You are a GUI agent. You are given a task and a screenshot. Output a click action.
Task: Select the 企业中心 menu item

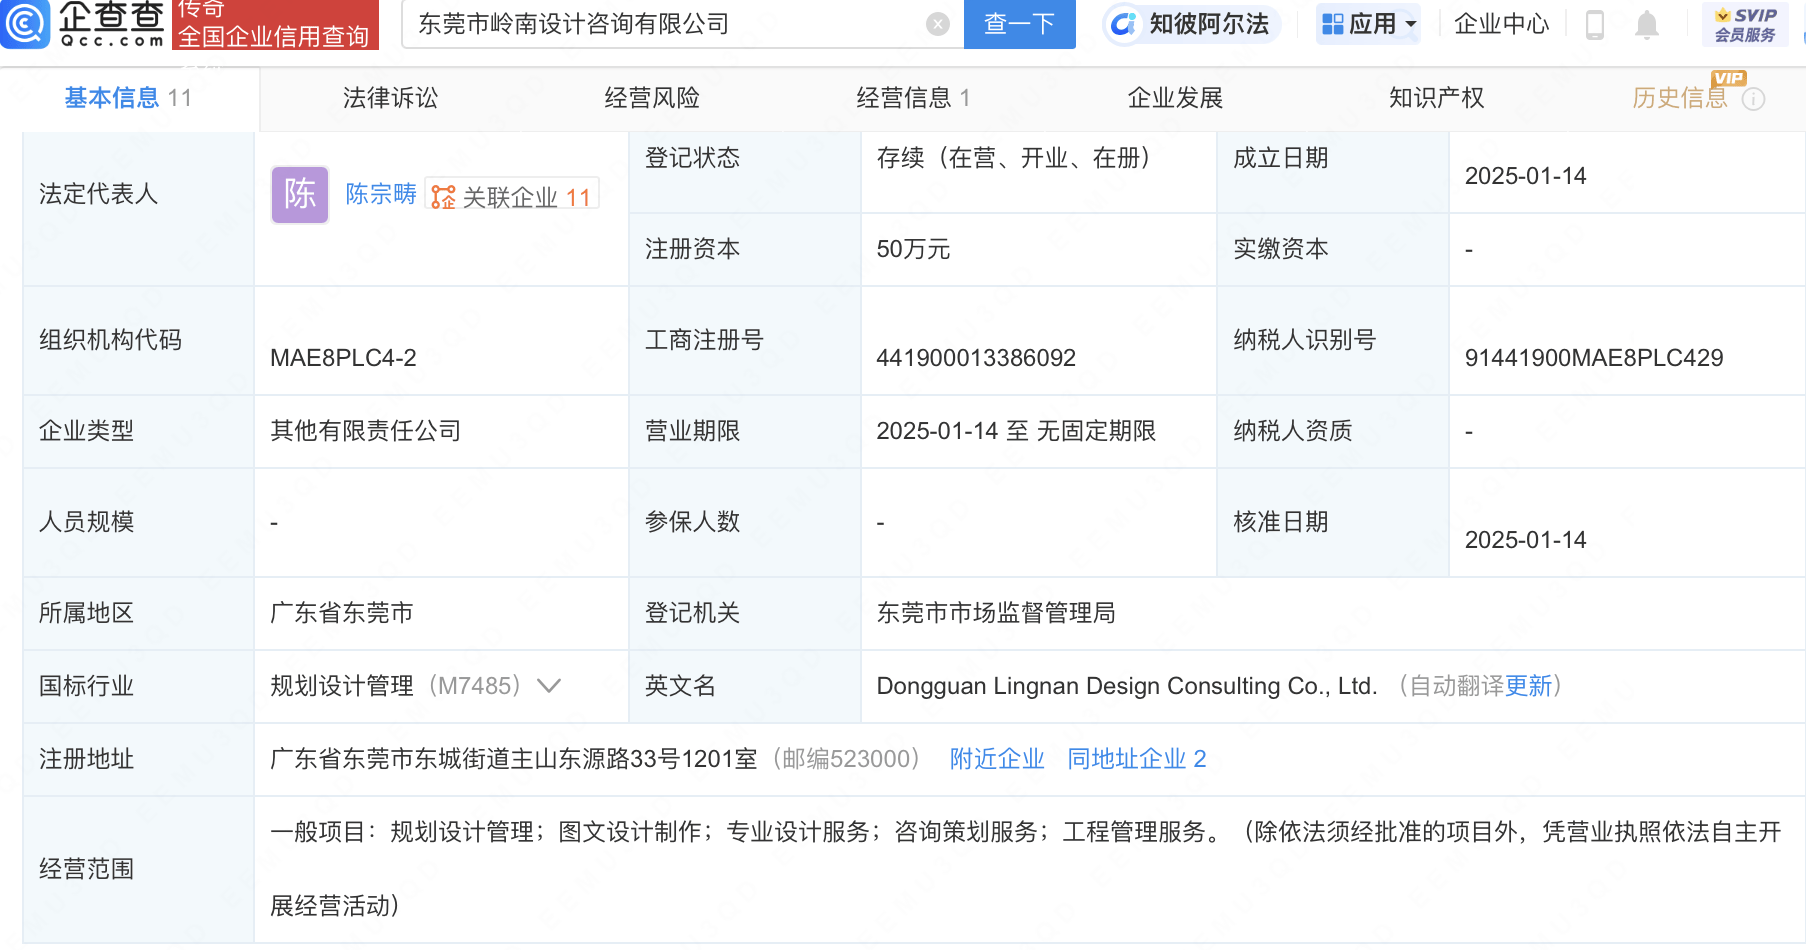point(1500,24)
